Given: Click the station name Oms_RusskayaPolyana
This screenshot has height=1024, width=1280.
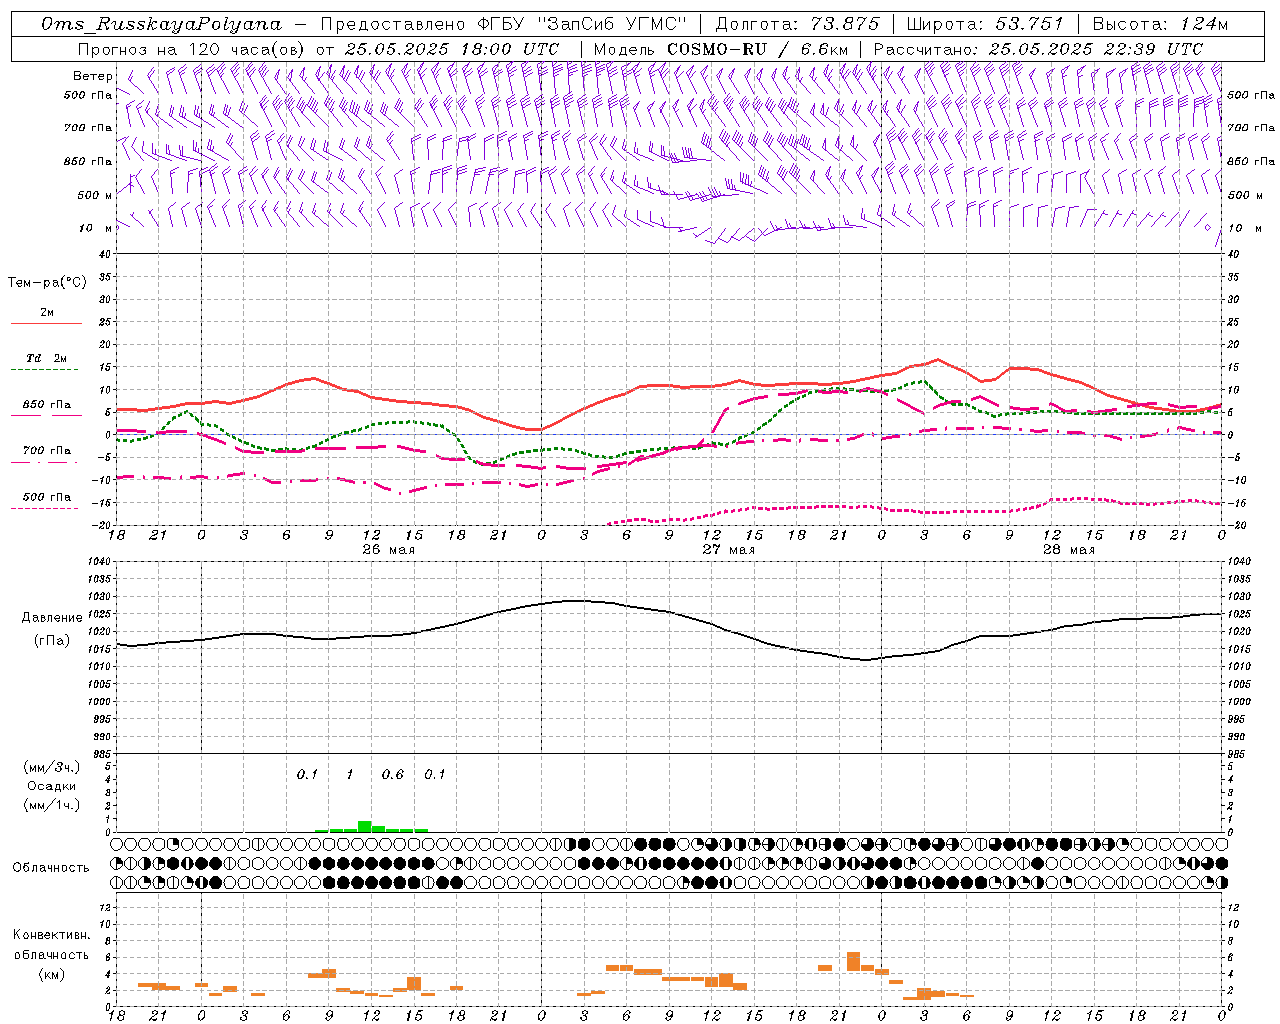Looking at the screenshot, I should (x=162, y=24).
